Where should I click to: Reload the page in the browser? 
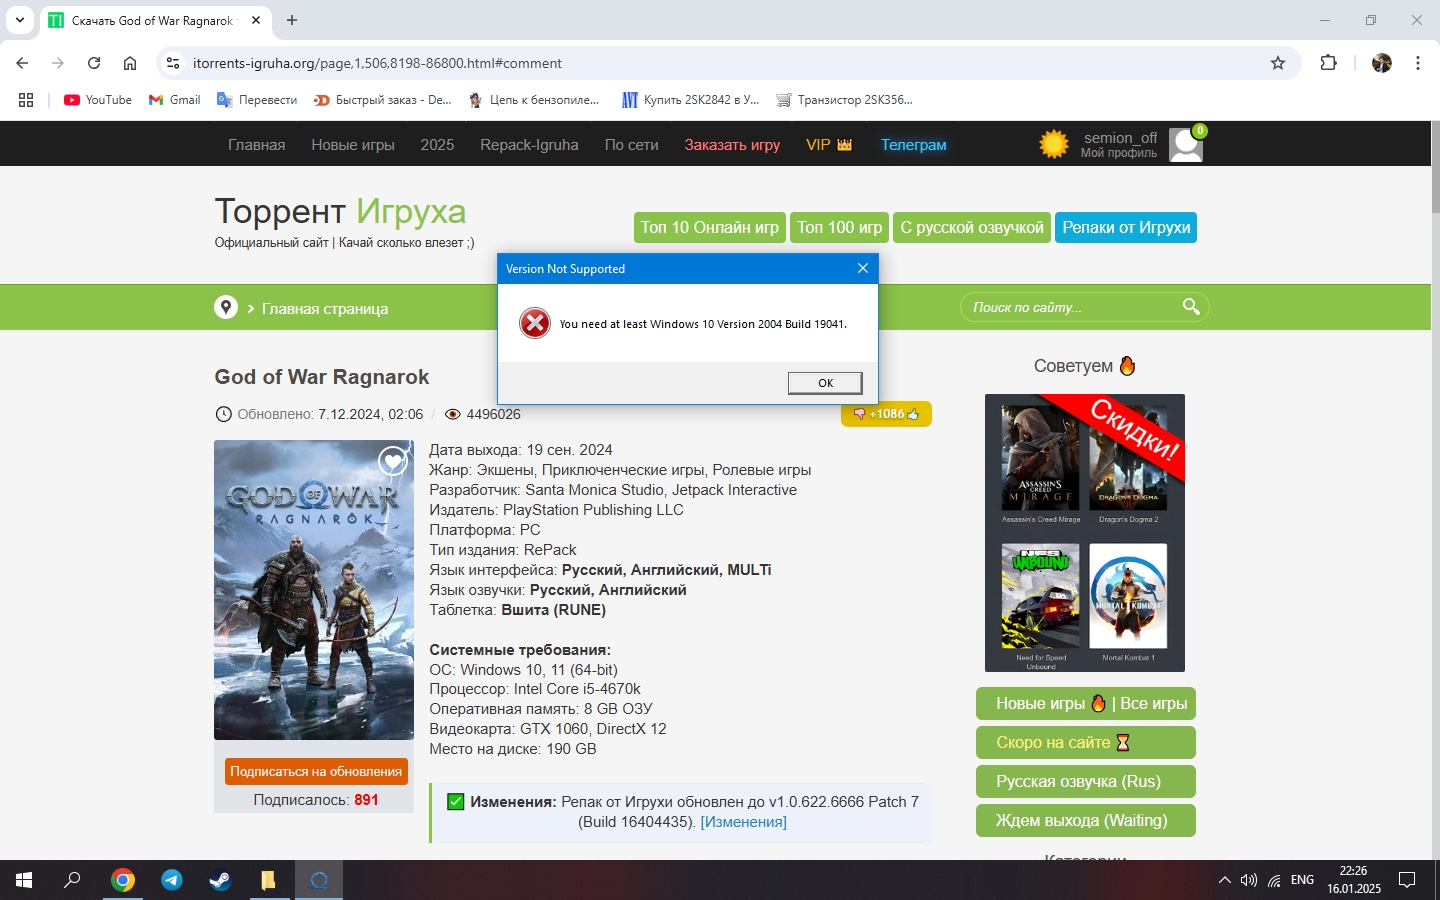point(94,63)
